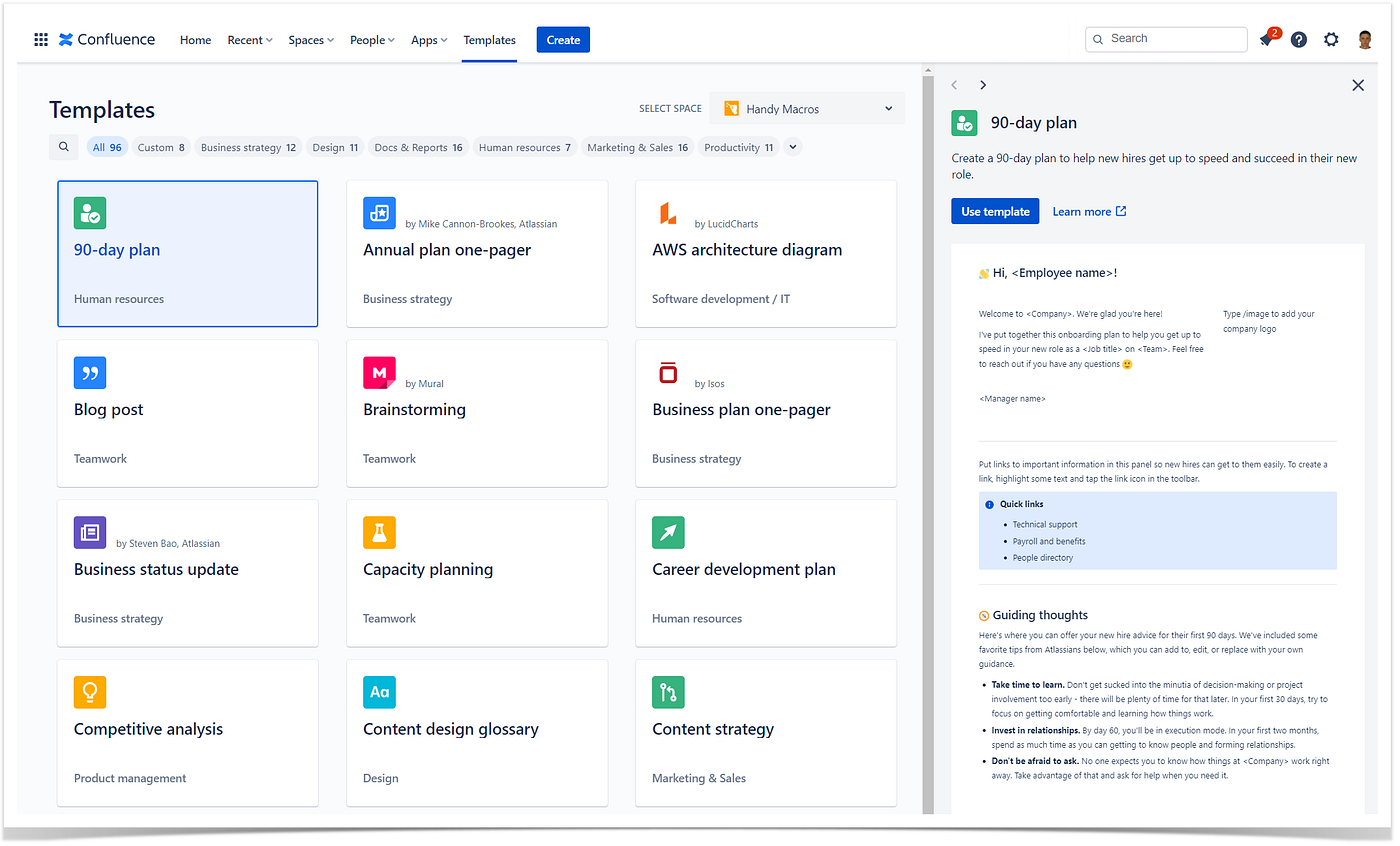This screenshot has width=1400, height=846.
Task: Expand the Recent dropdown menu
Action: coord(250,40)
